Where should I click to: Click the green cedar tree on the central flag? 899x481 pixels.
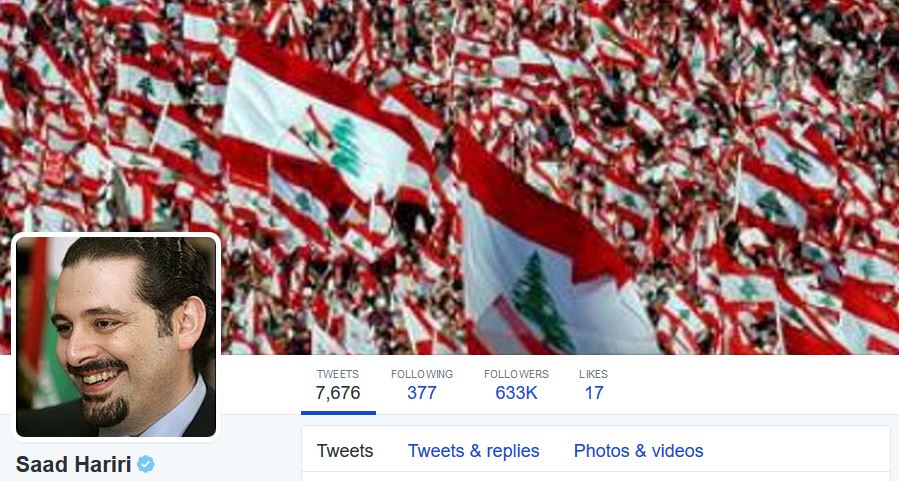click(542, 301)
